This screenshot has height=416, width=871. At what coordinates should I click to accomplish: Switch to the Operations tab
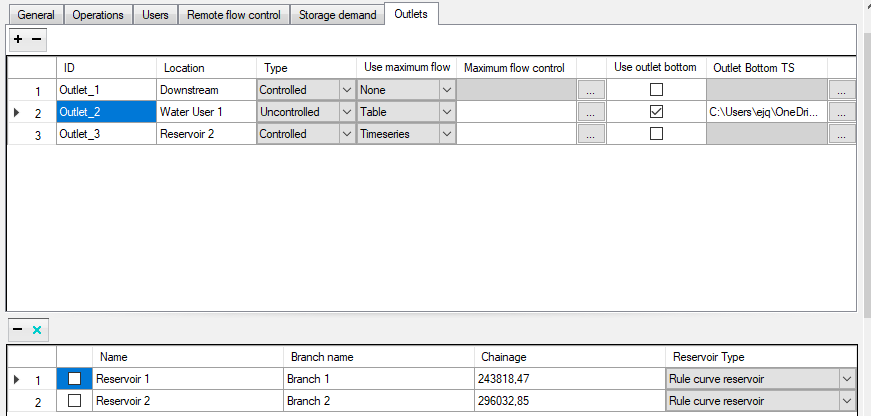pos(98,15)
